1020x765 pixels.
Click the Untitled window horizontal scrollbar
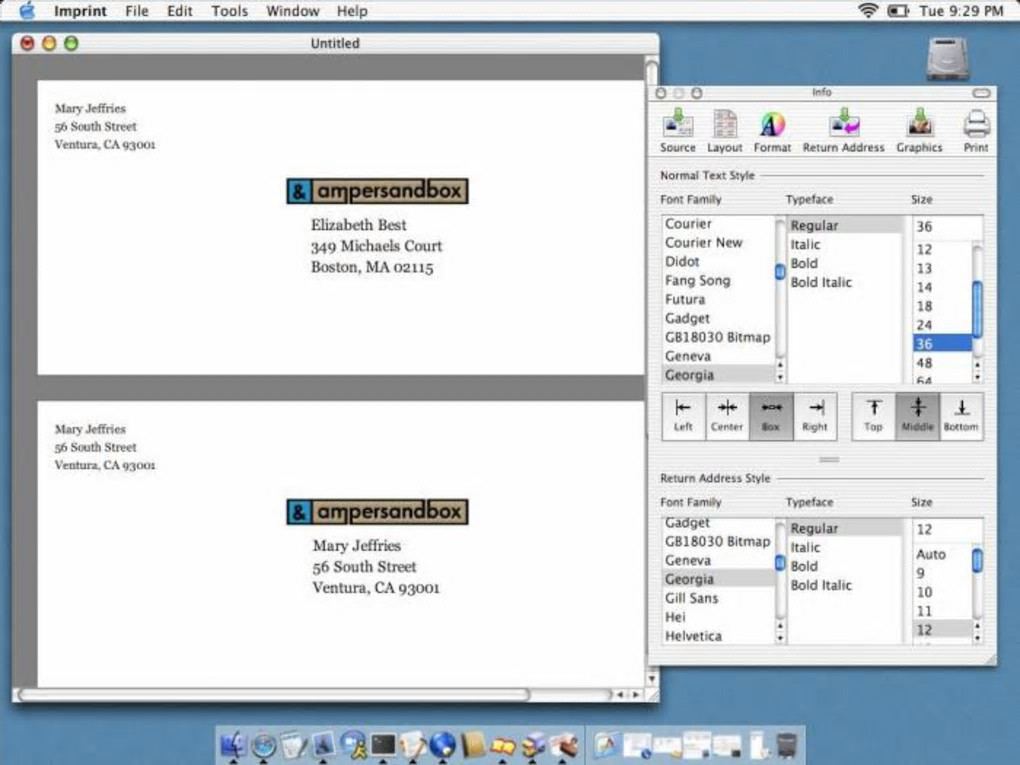[273, 695]
